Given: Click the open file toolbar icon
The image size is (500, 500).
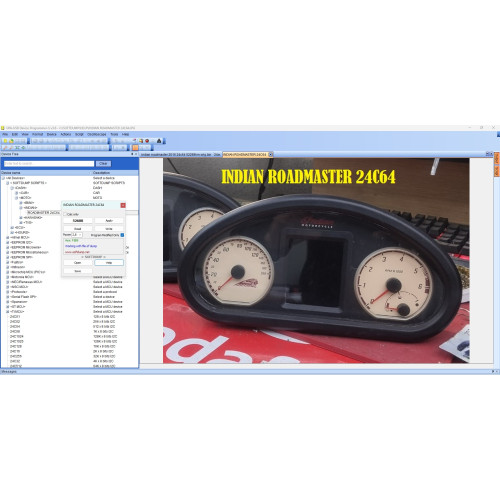Looking at the screenshot, I should click(x=11, y=141).
